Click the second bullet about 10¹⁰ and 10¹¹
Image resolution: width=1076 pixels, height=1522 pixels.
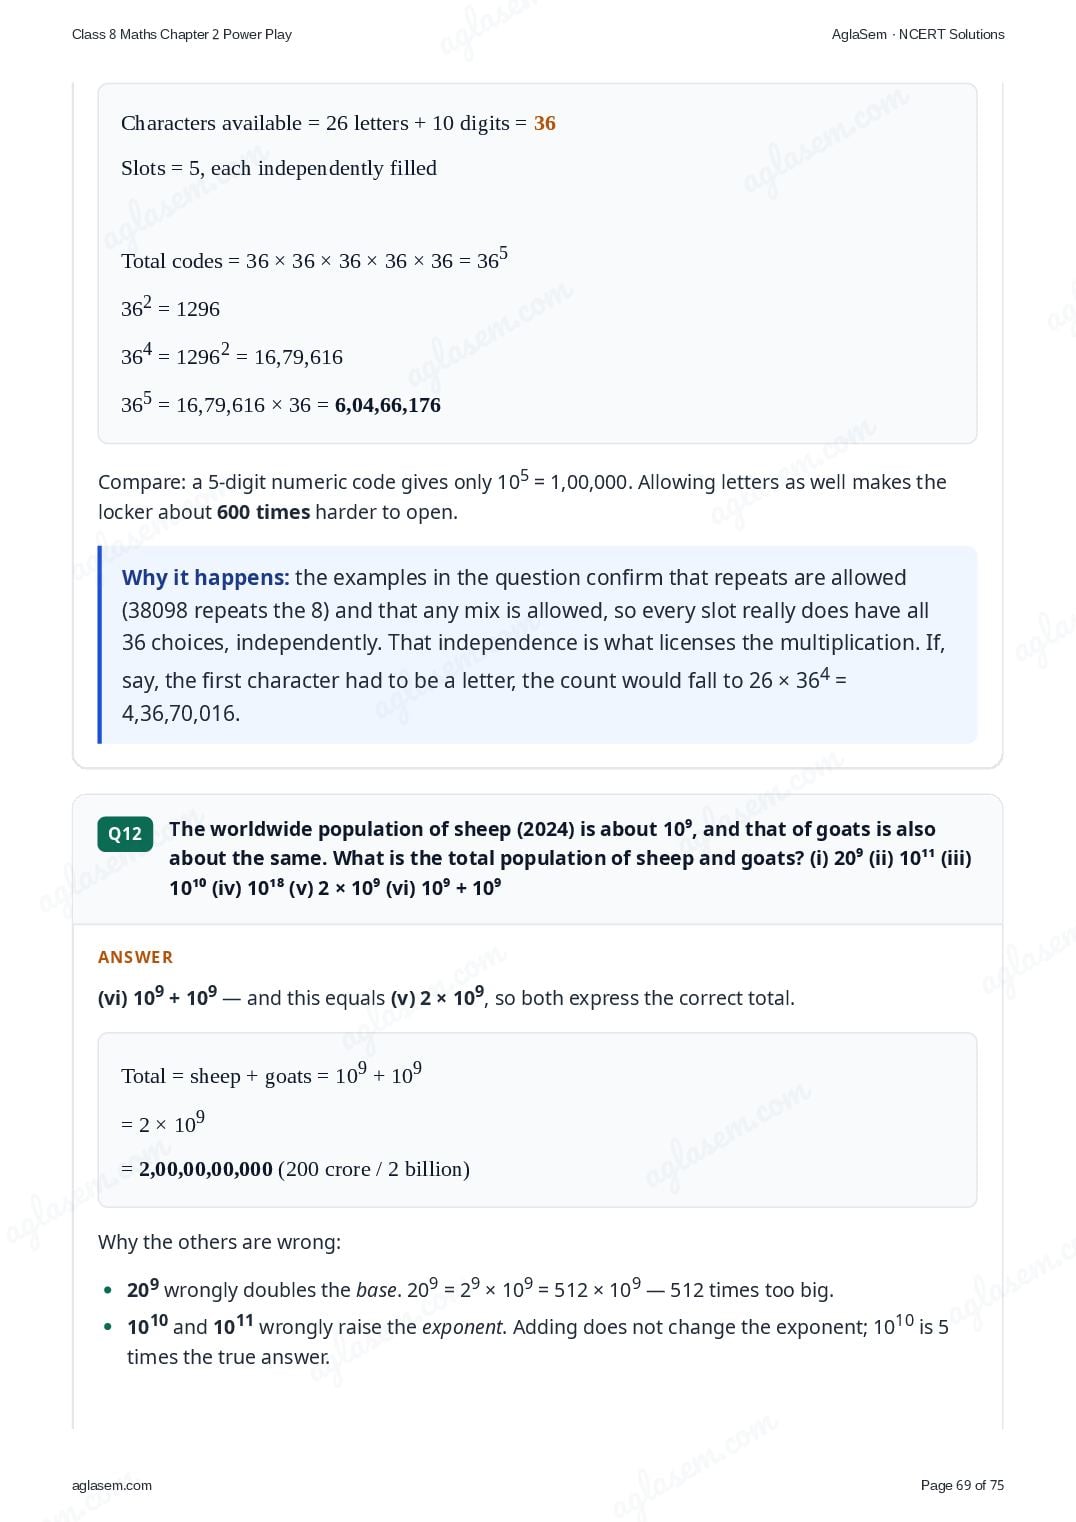538,1341
